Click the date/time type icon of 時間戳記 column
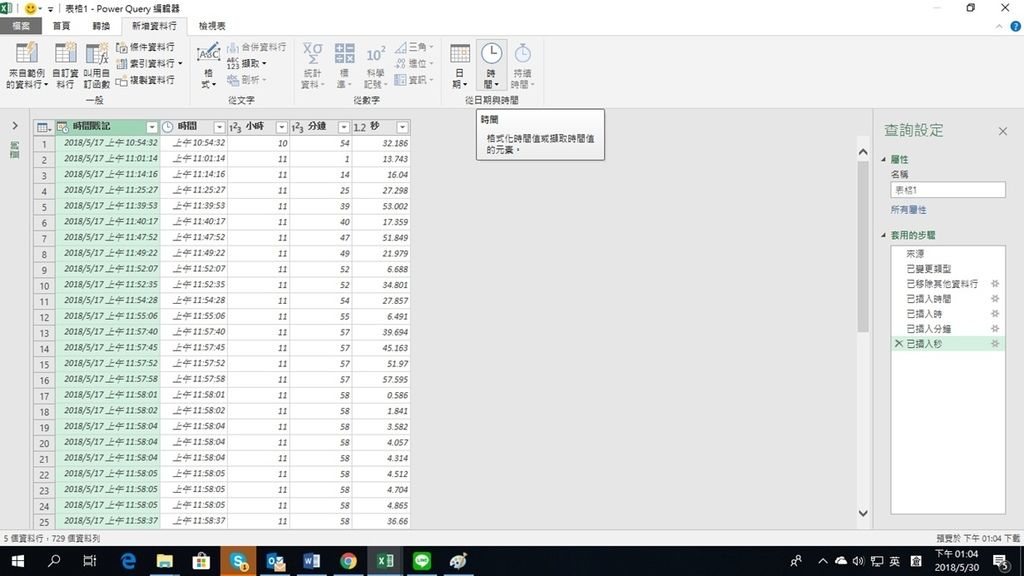1024x576 pixels. (x=63, y=127)
